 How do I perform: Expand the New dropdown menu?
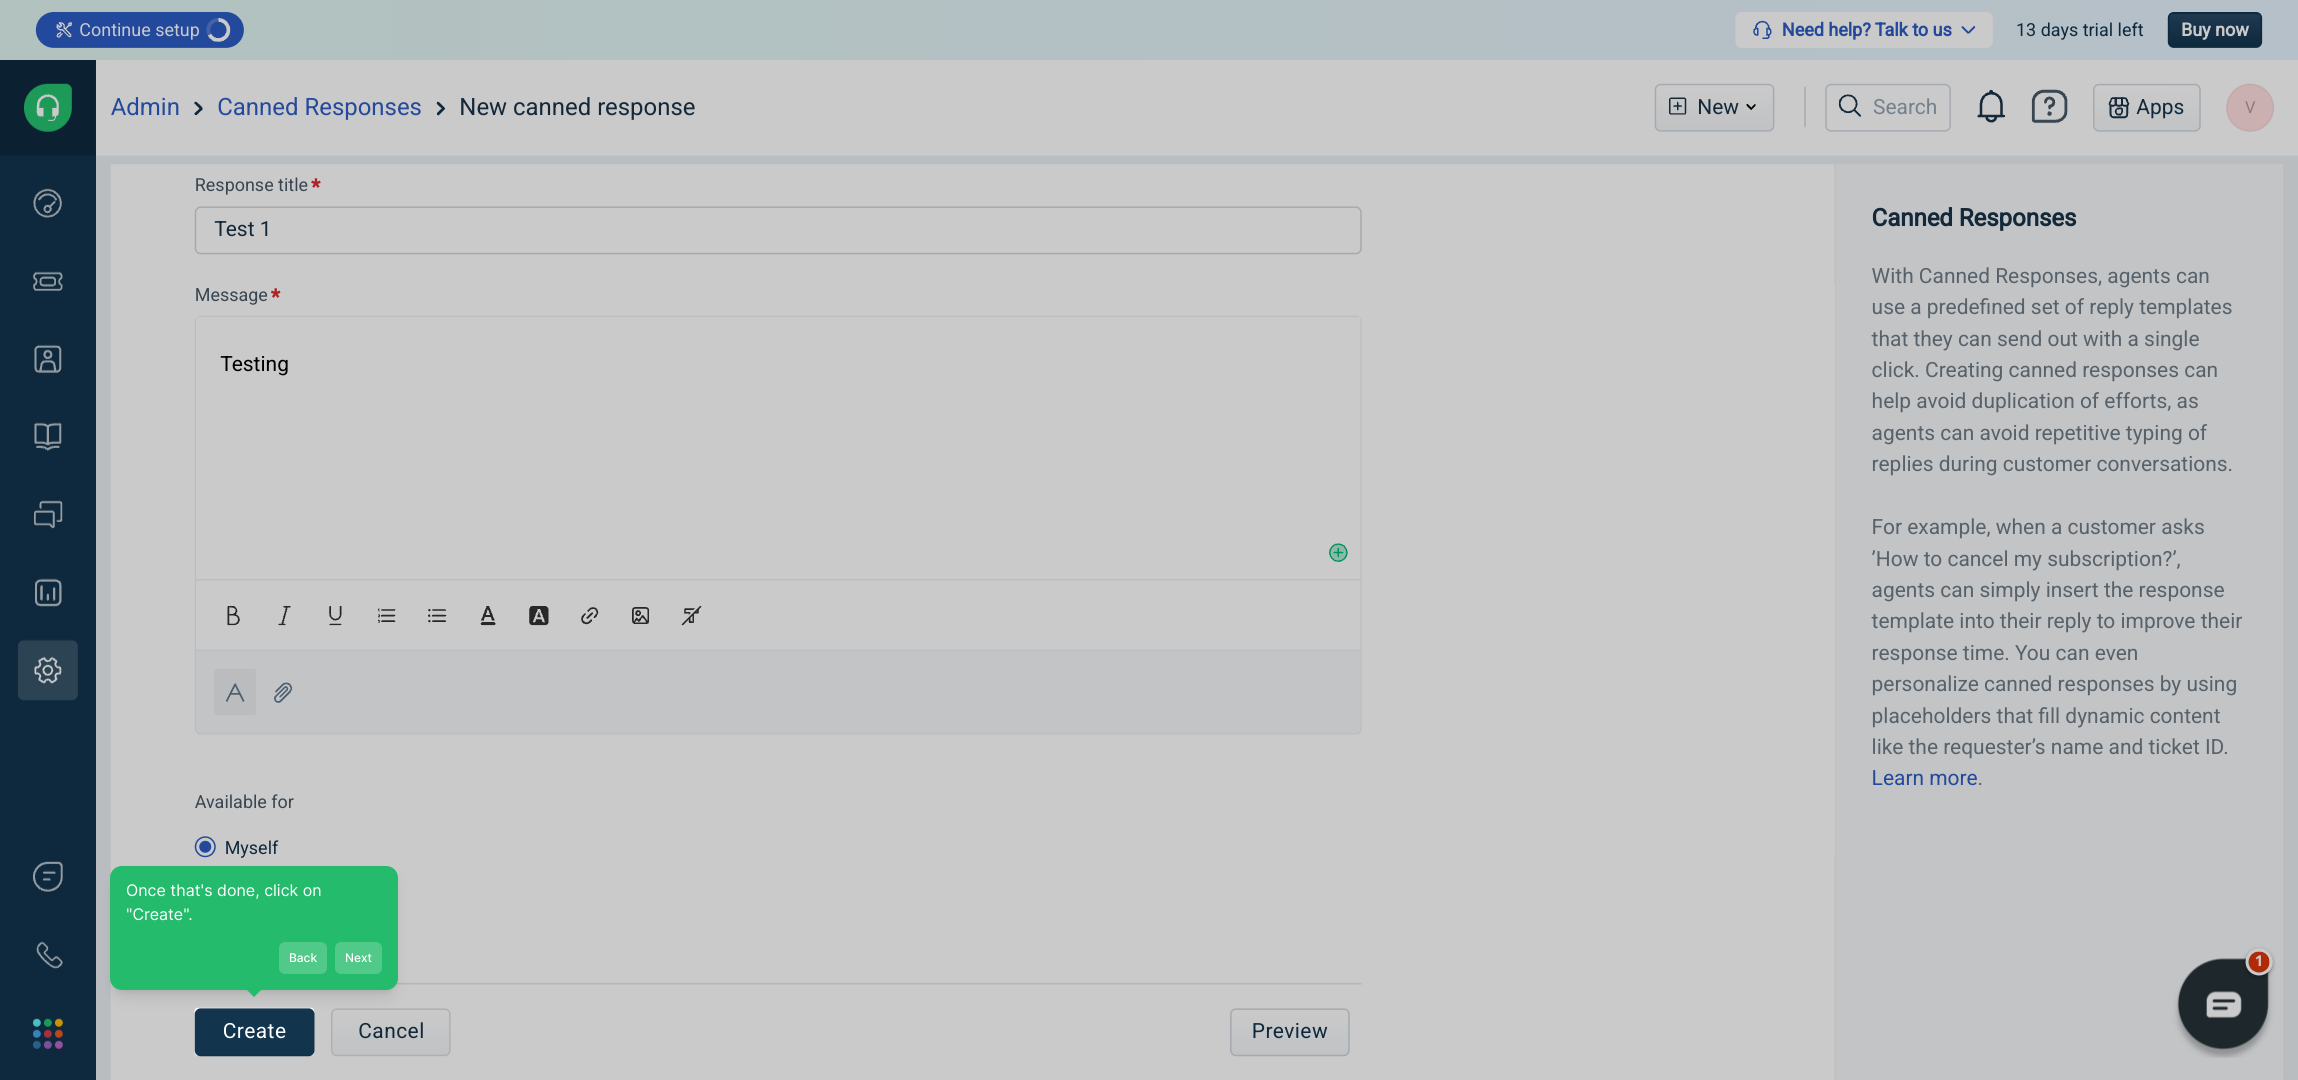click(x=1714, y=107)
